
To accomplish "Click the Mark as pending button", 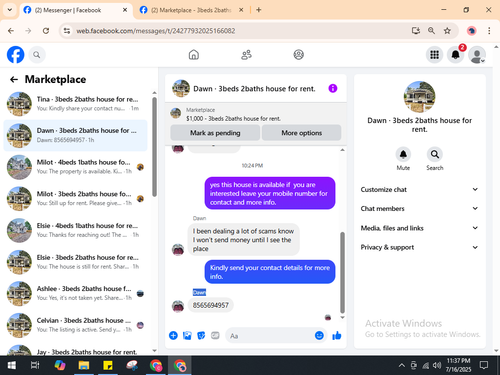I will coord(215,133).
